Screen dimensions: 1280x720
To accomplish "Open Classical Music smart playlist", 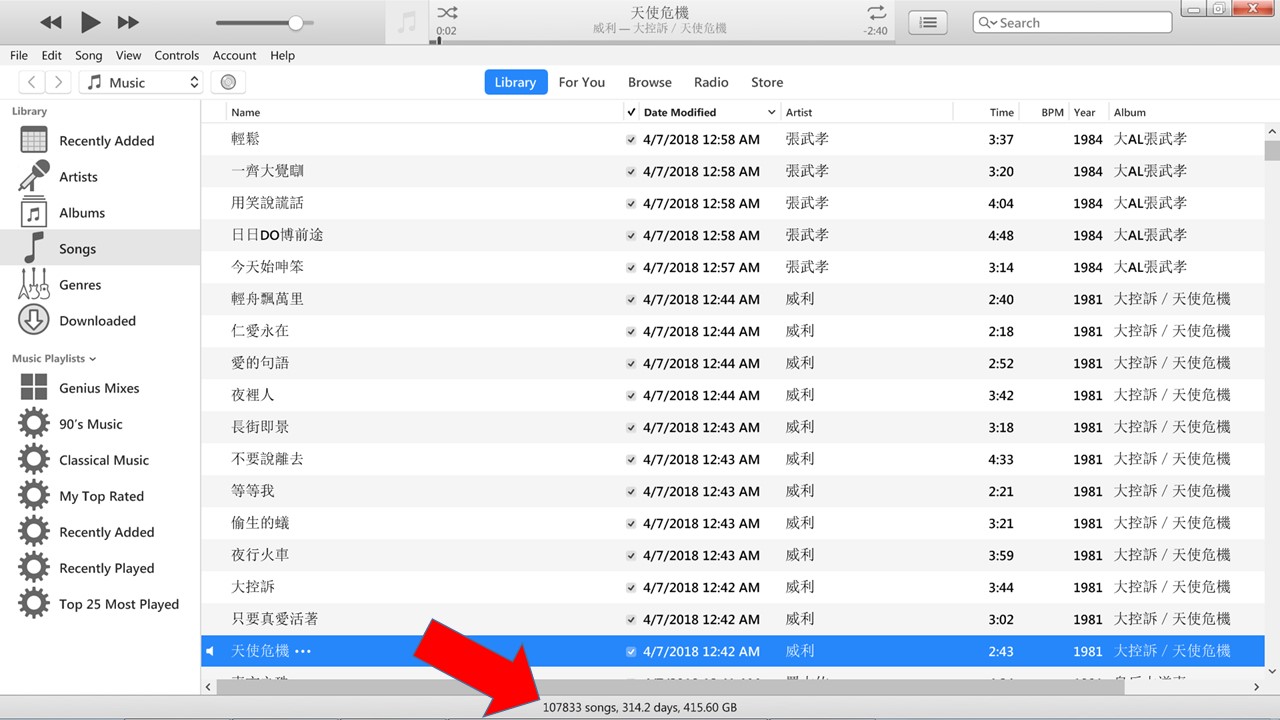I will [x=100, y=460].
